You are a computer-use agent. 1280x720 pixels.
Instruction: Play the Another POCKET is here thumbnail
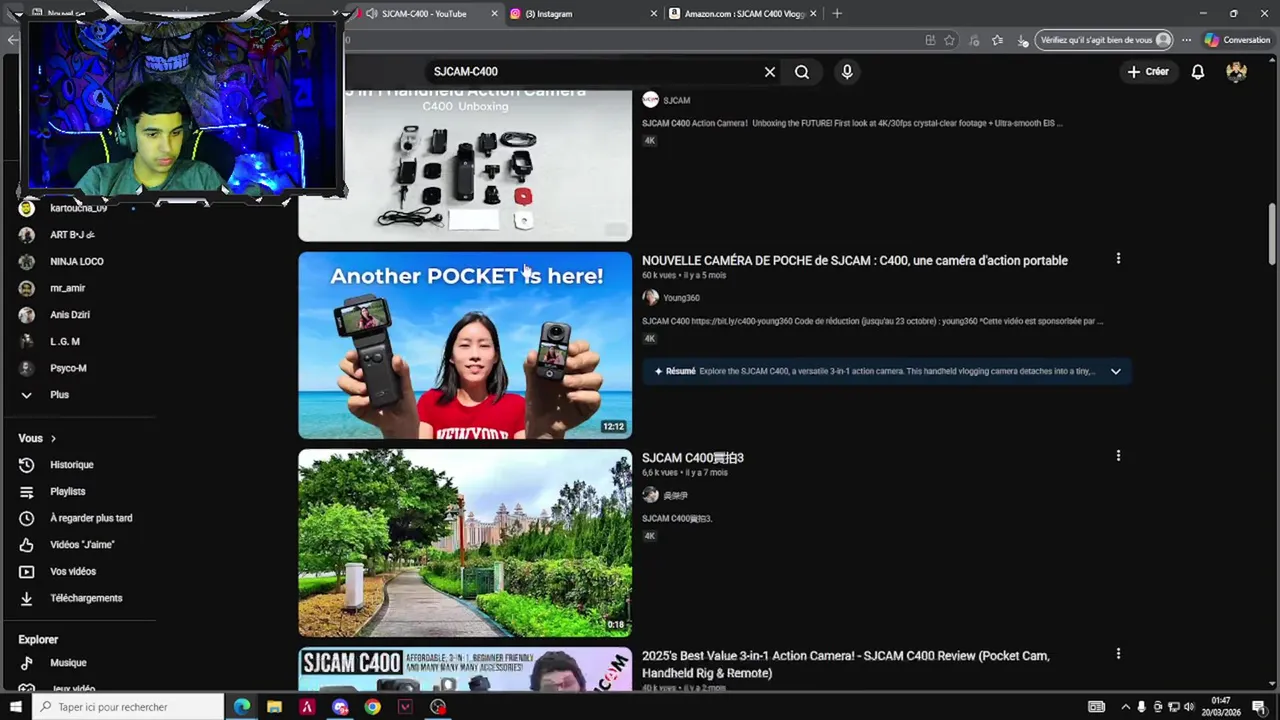pos(465,345)
